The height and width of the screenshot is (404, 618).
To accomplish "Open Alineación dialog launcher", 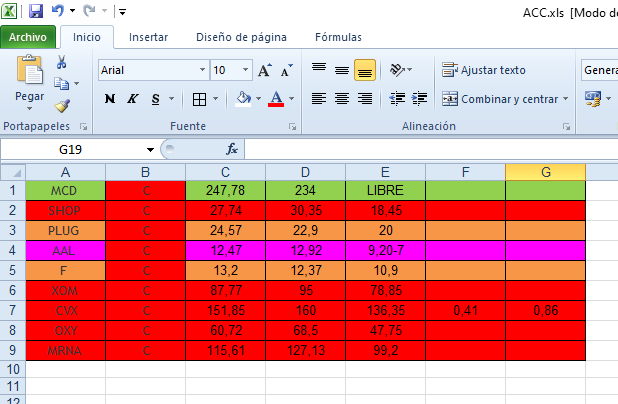I will 566,127.
